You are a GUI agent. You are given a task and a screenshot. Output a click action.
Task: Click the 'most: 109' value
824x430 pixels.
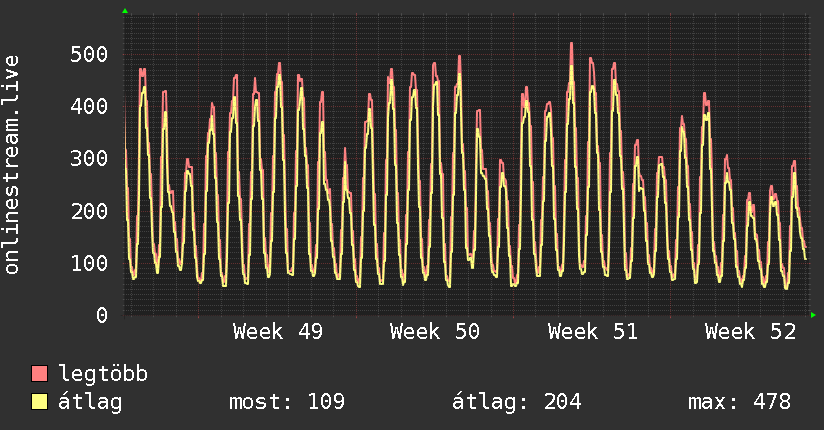click(x=287, y=402)
